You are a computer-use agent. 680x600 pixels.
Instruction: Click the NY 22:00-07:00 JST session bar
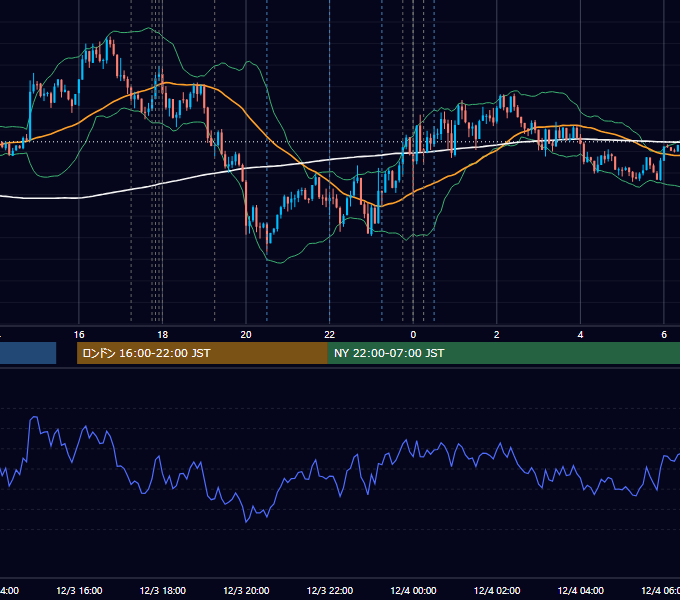pyautogui.click(x=503, y=353)
